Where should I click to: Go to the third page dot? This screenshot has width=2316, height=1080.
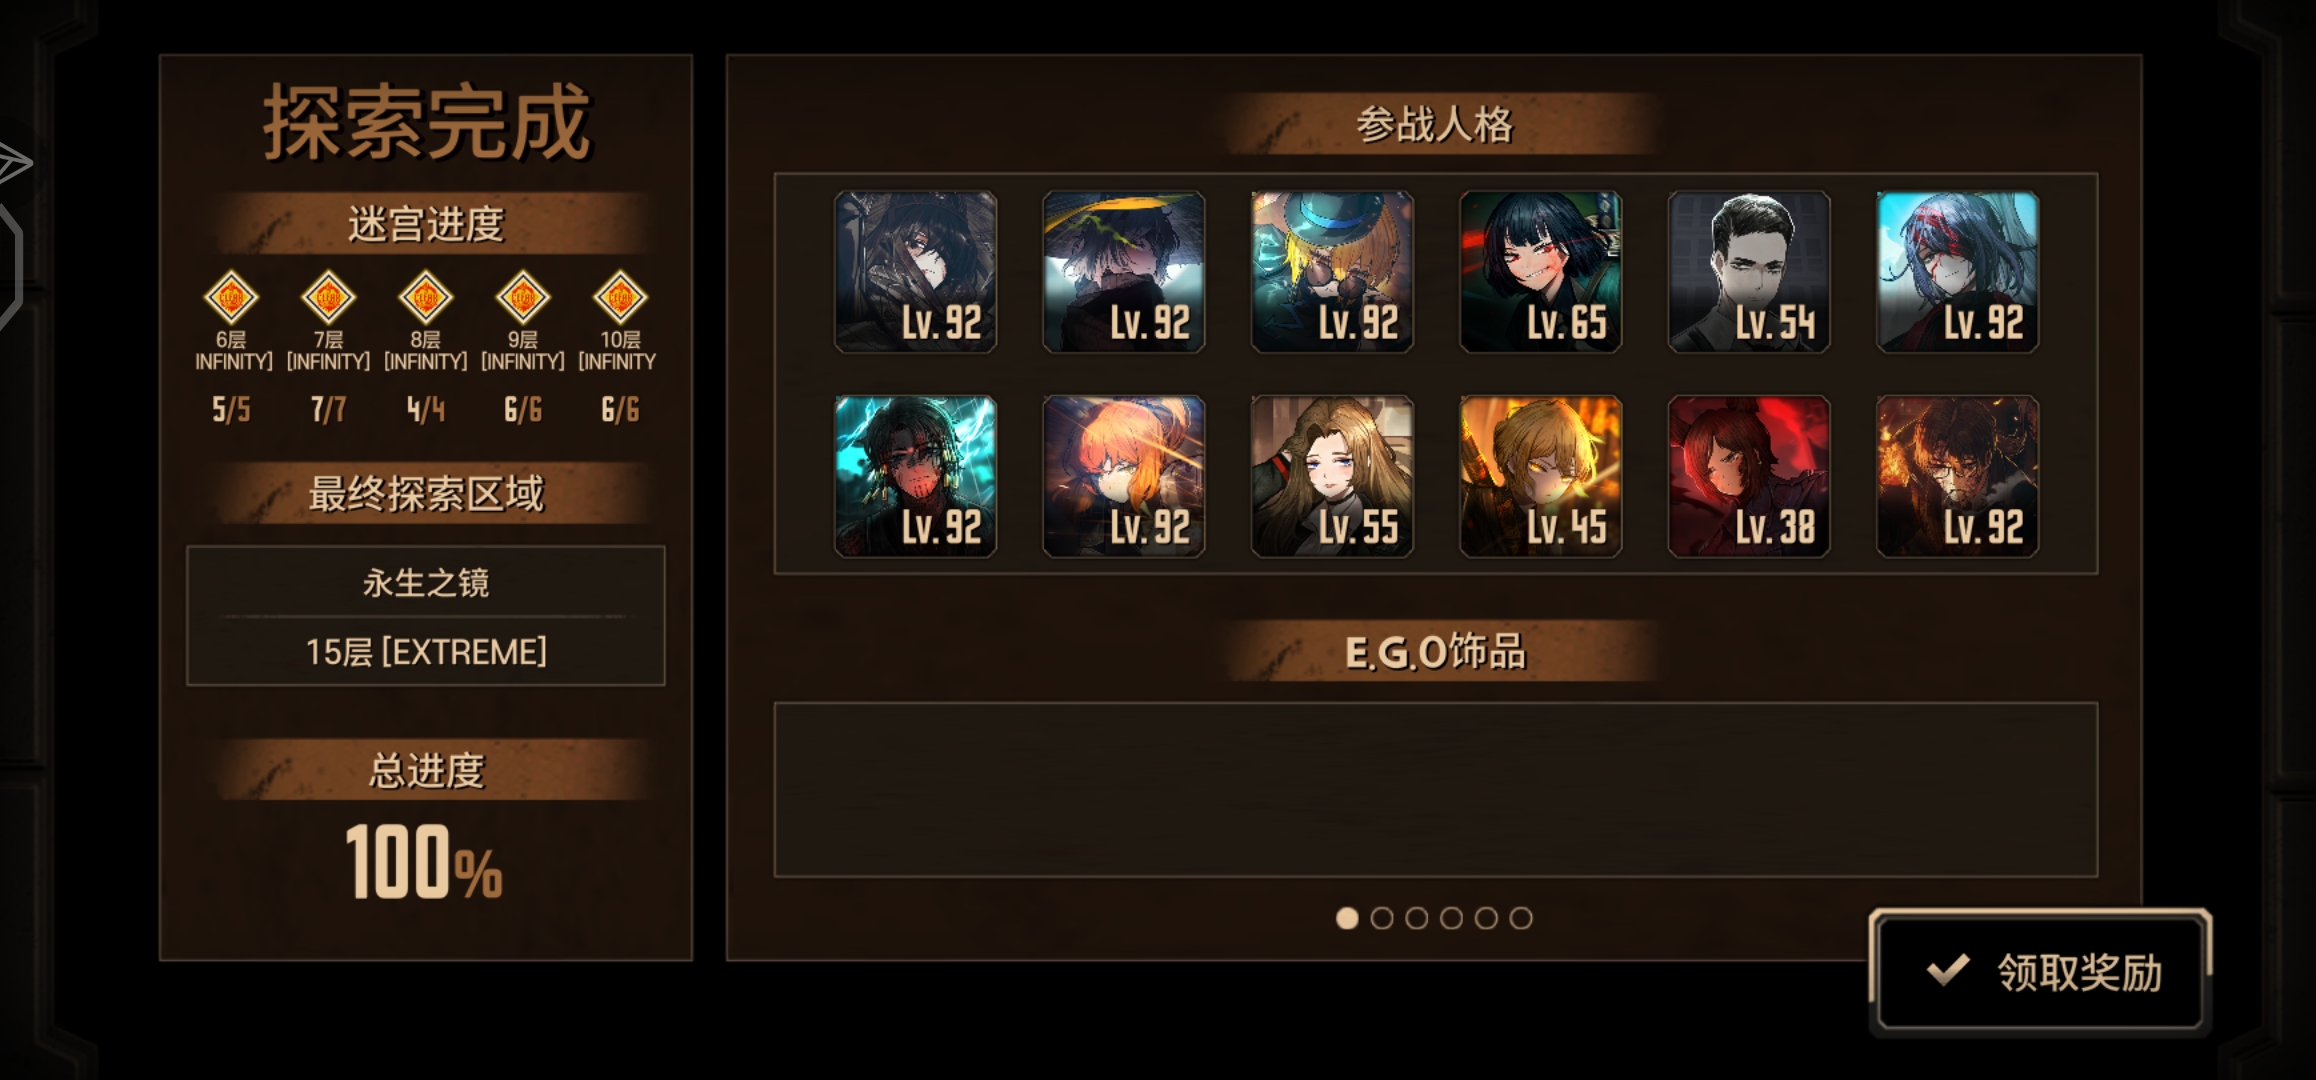(x=1416, y=918)
